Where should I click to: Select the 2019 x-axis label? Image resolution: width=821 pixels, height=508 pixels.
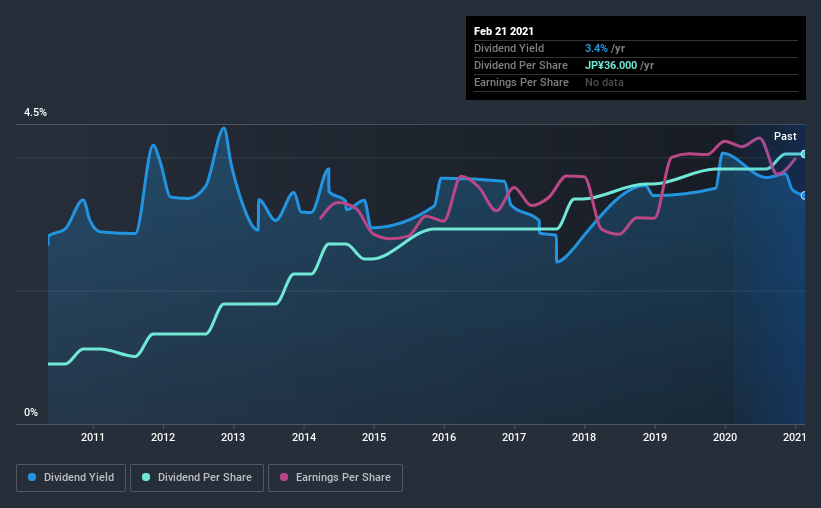click(x=655, y=437)
